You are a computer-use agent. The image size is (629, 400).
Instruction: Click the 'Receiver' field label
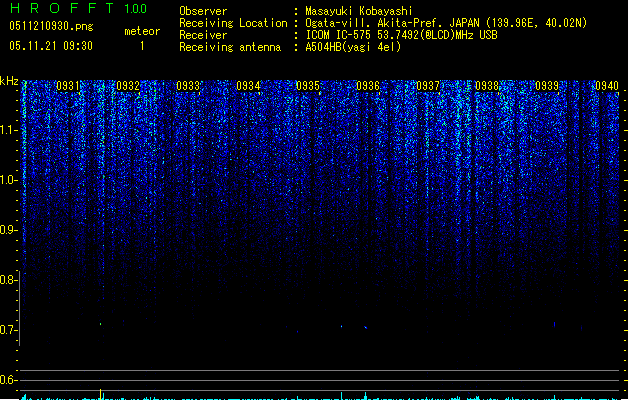click(203, 35)
